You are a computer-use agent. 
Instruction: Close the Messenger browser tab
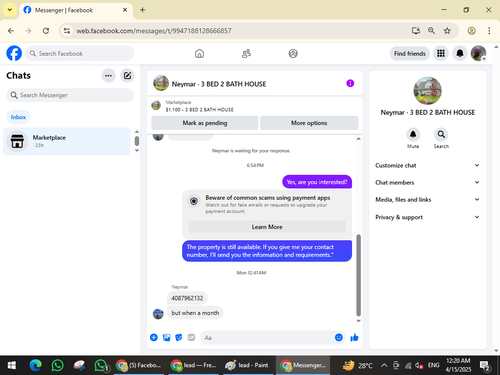click(x=125, y=10)
